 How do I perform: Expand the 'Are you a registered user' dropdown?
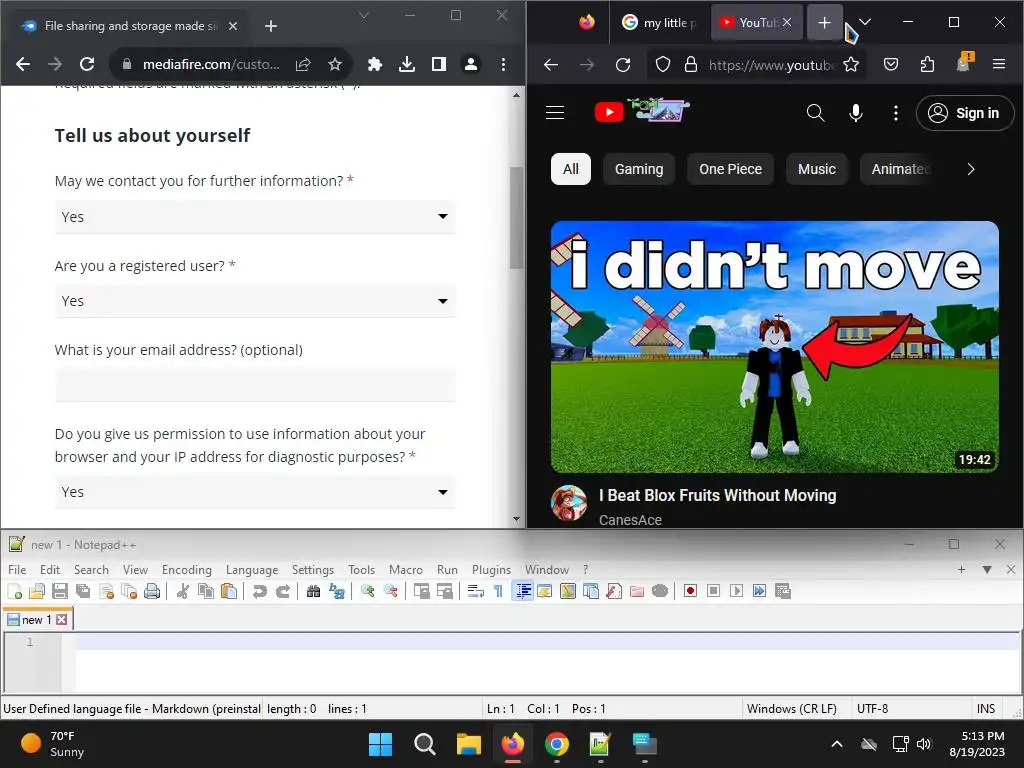click(255, 301)
